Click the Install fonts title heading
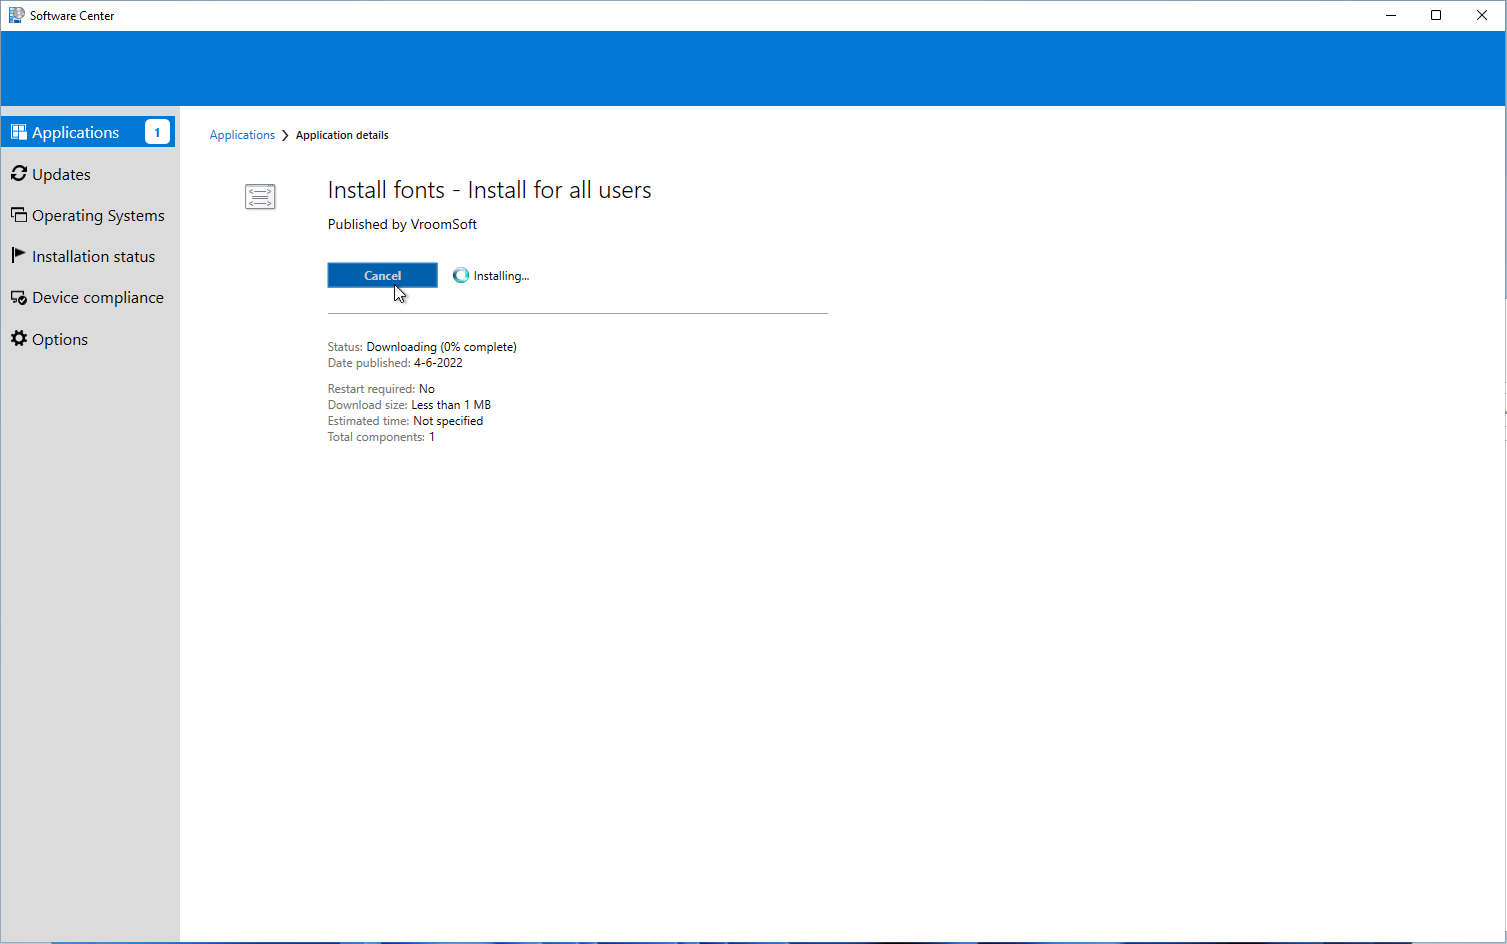The width and height of the screenshot is (1507, 944). [x=489, y=190]
